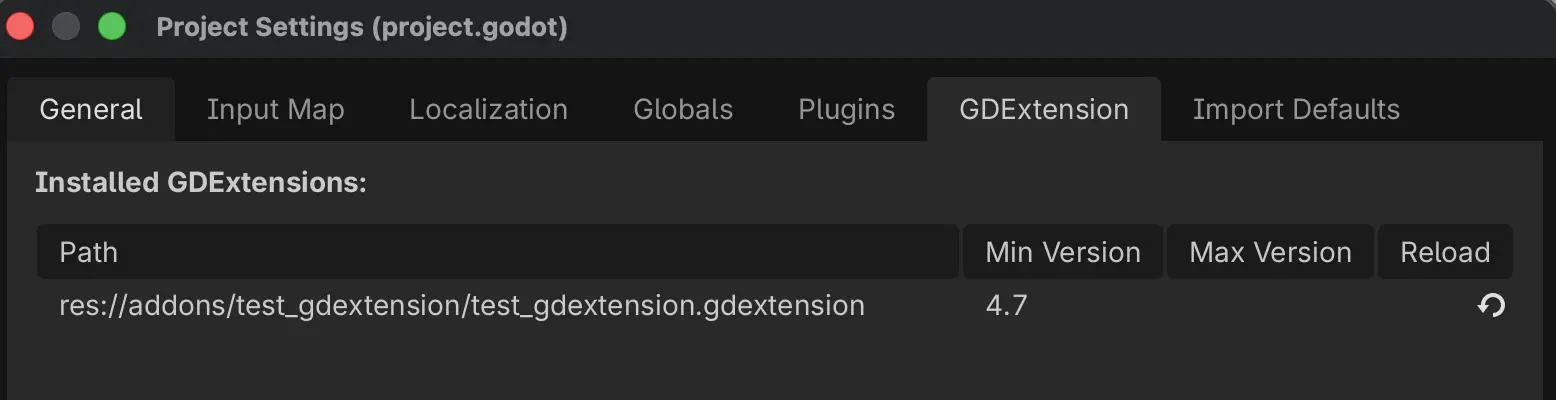Open the Input Map tab
Image resolution: width=1556 pixels, height=400 pixels.
275,109
